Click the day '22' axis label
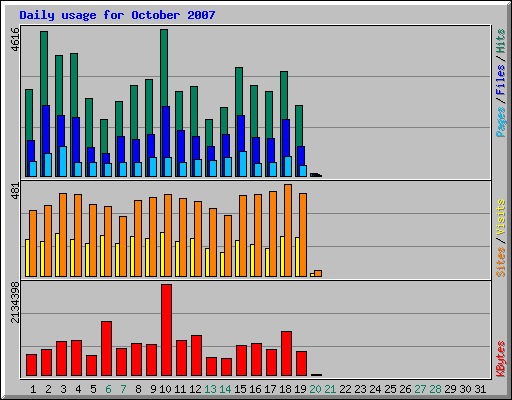The height and width of the screenshot is (400, 512). [345, 389]
